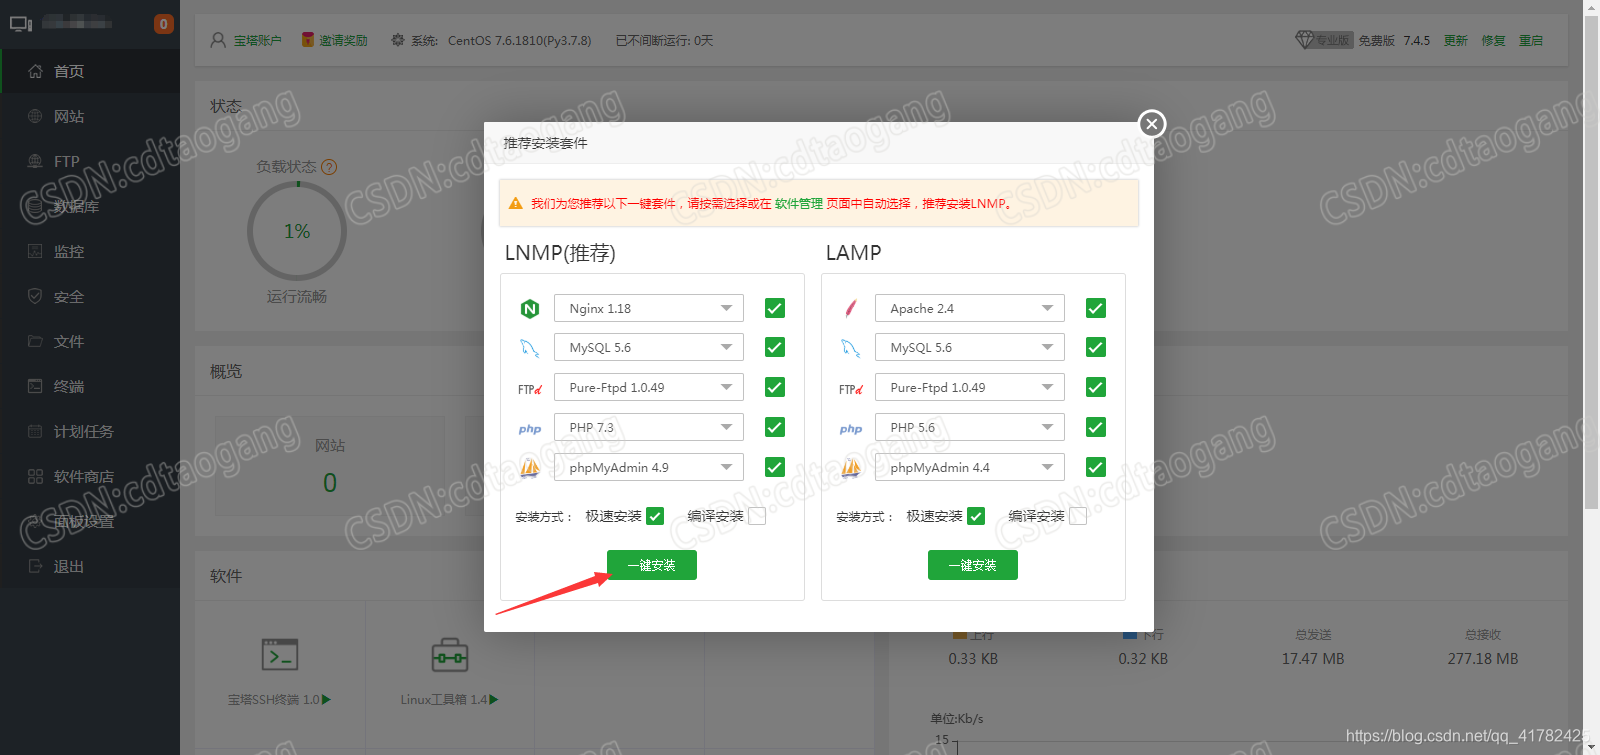1600x755 pixels.
Task: Uncheck the Nginx 1.18 checkbox
Action: (775, 308)
